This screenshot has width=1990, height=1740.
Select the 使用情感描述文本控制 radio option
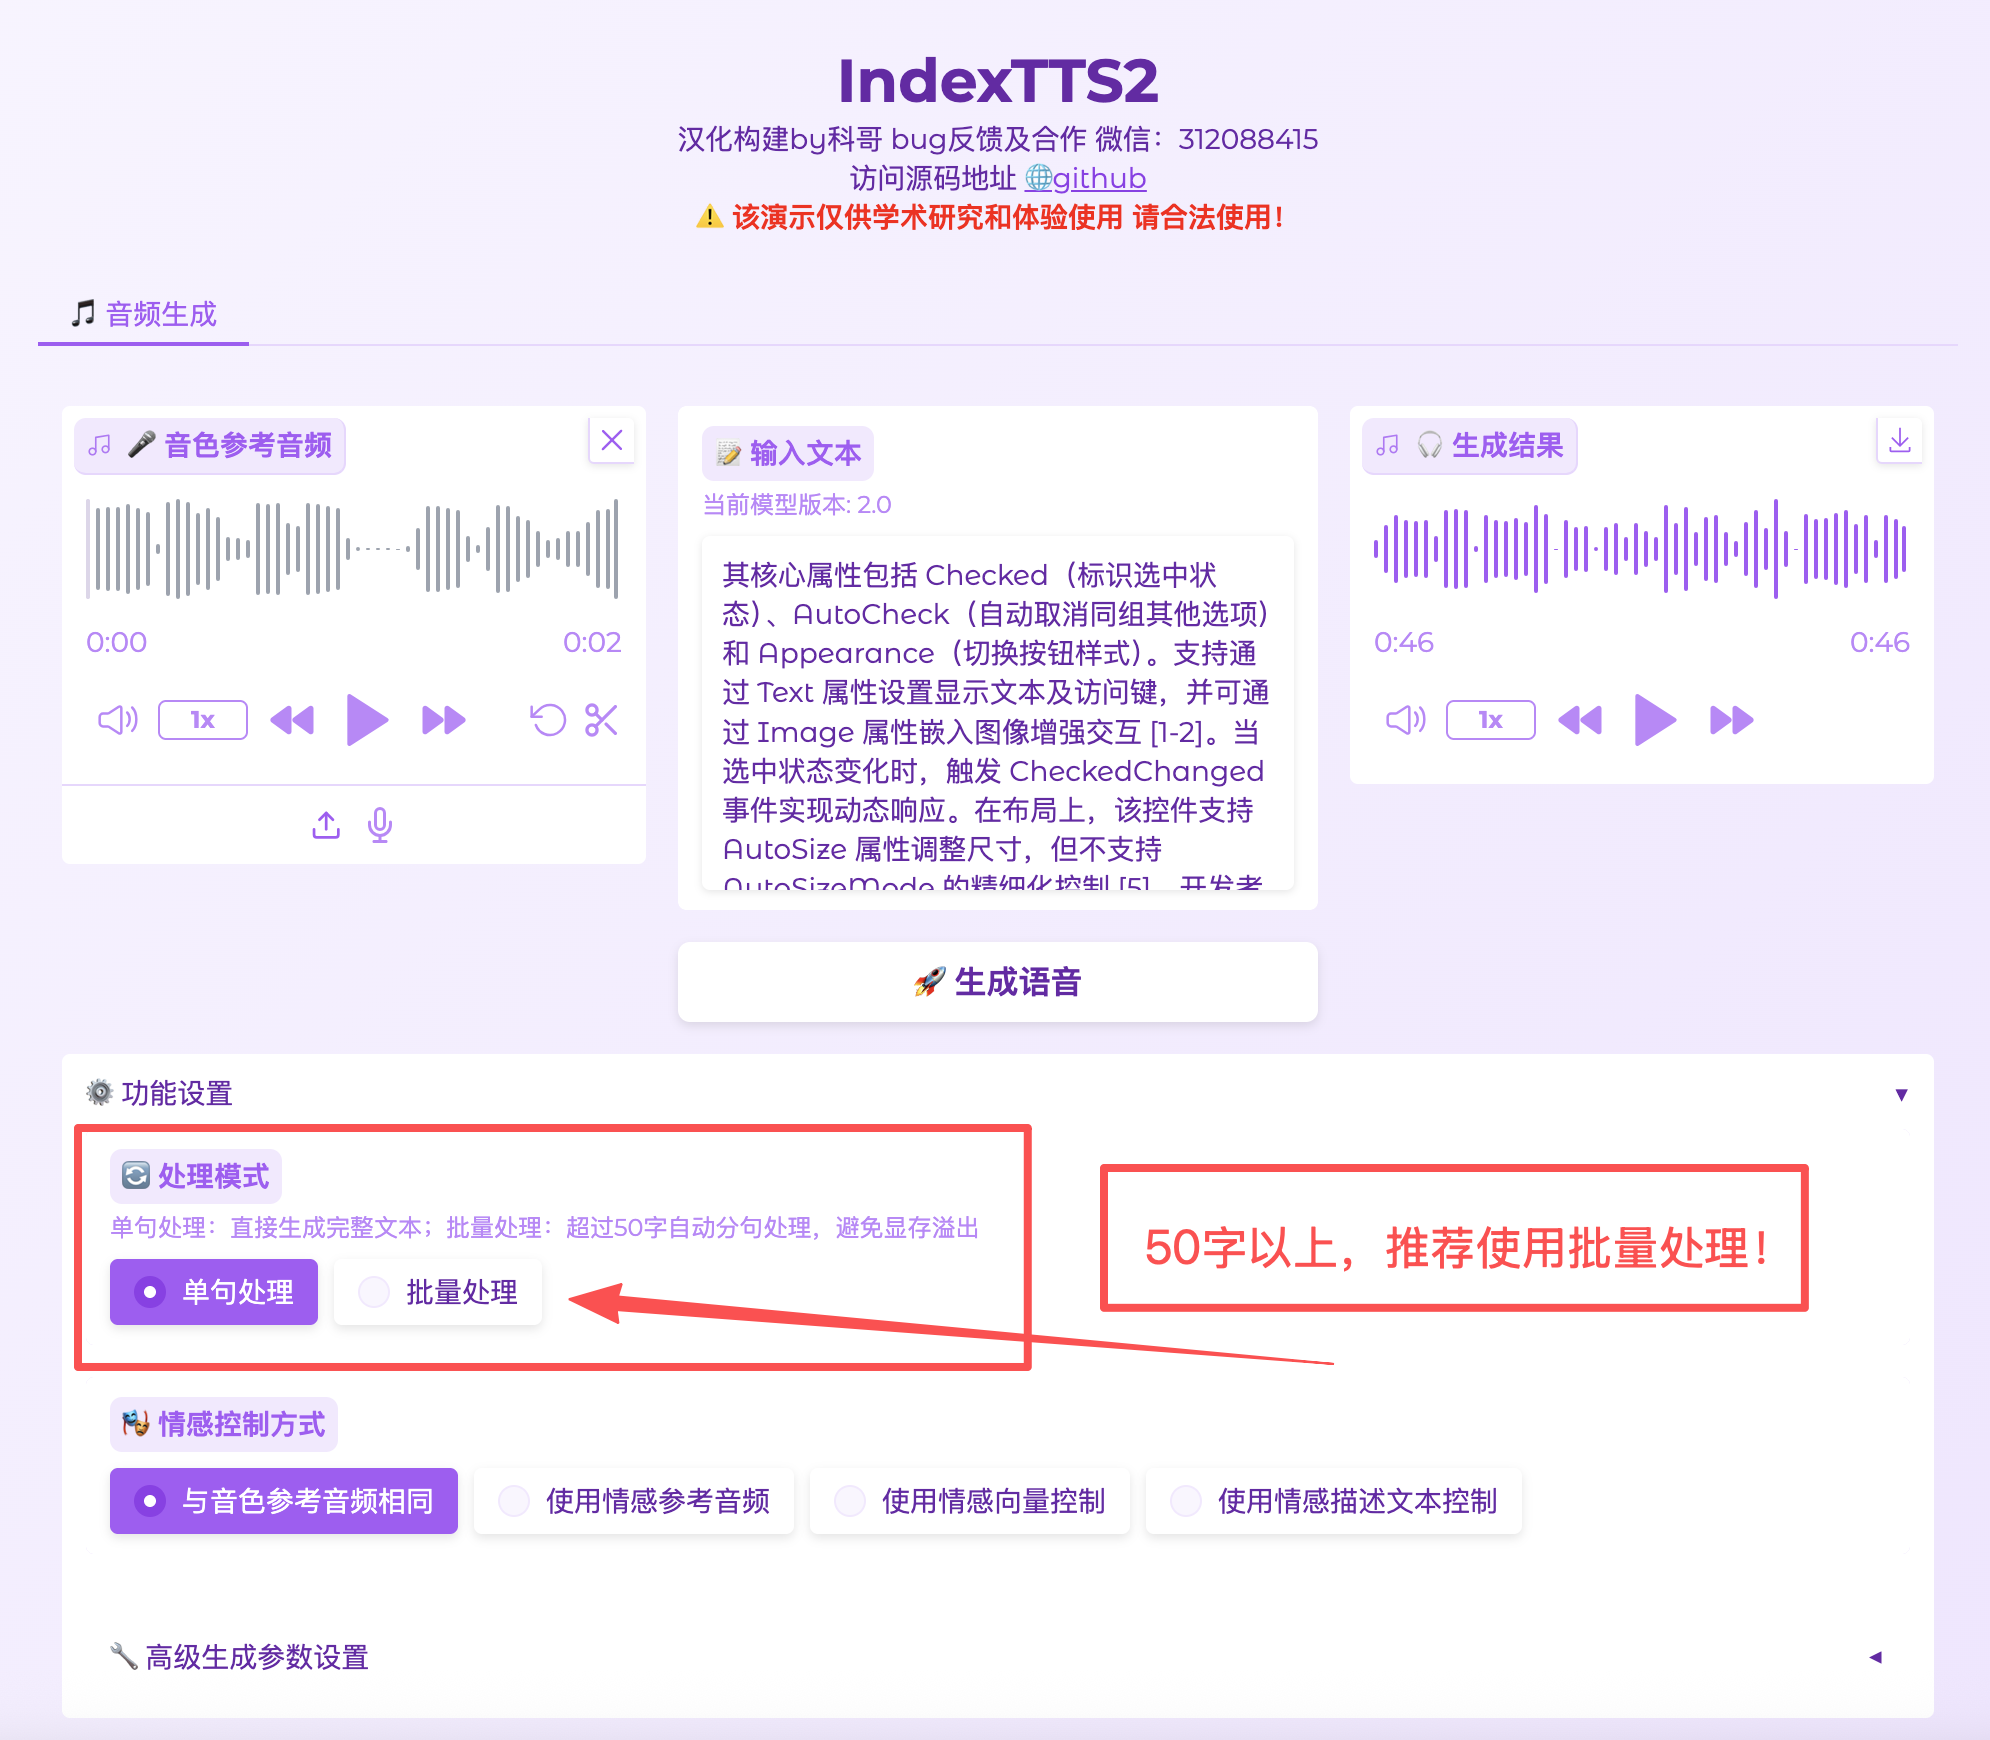(1334, 1501)
